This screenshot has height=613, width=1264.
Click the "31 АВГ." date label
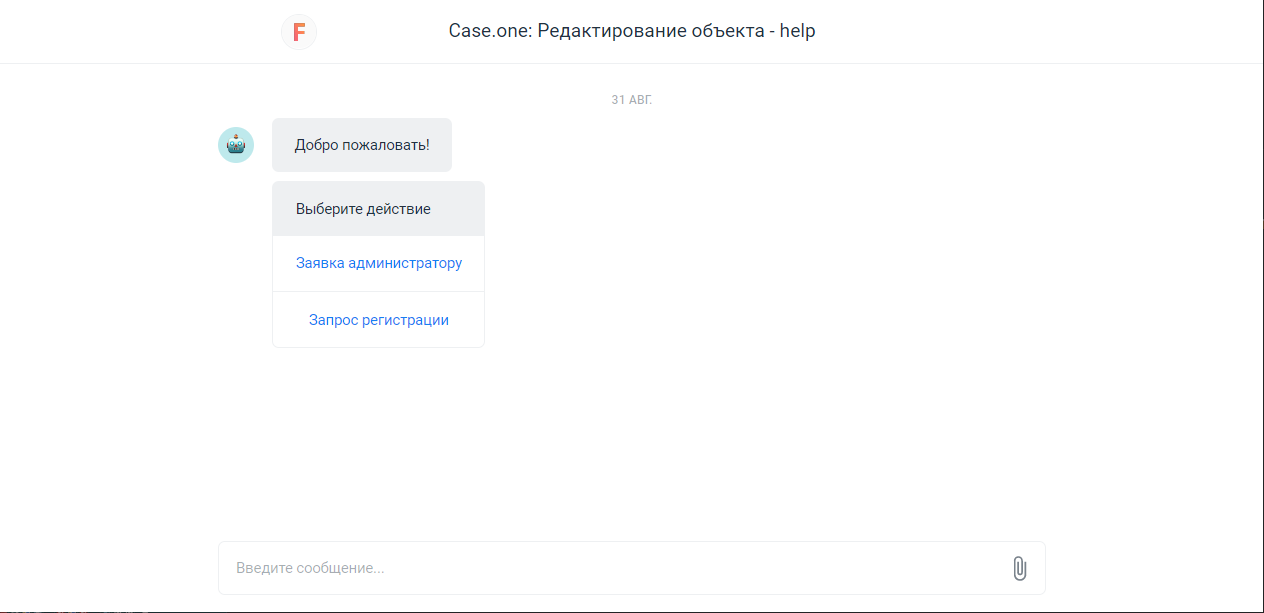pyautogui.click(x=632, y=100)
